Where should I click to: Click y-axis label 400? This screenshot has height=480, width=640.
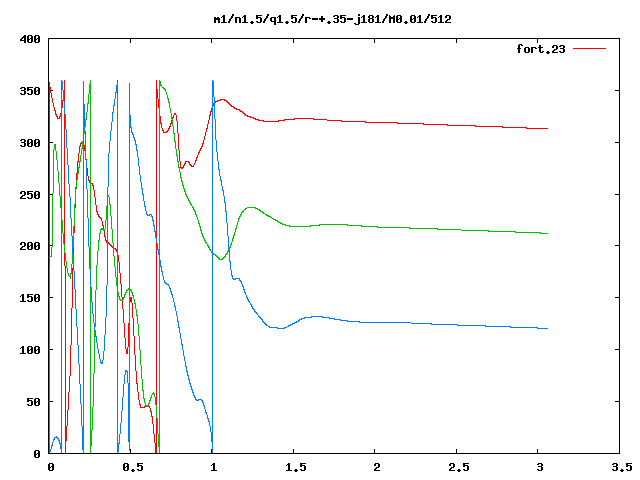[30, 39]
